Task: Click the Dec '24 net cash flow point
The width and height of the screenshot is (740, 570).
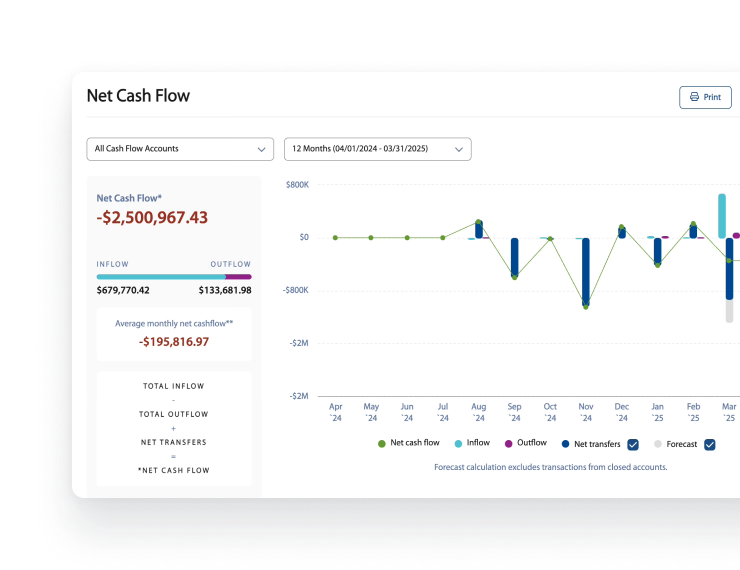Action: (x=621, y=227)
